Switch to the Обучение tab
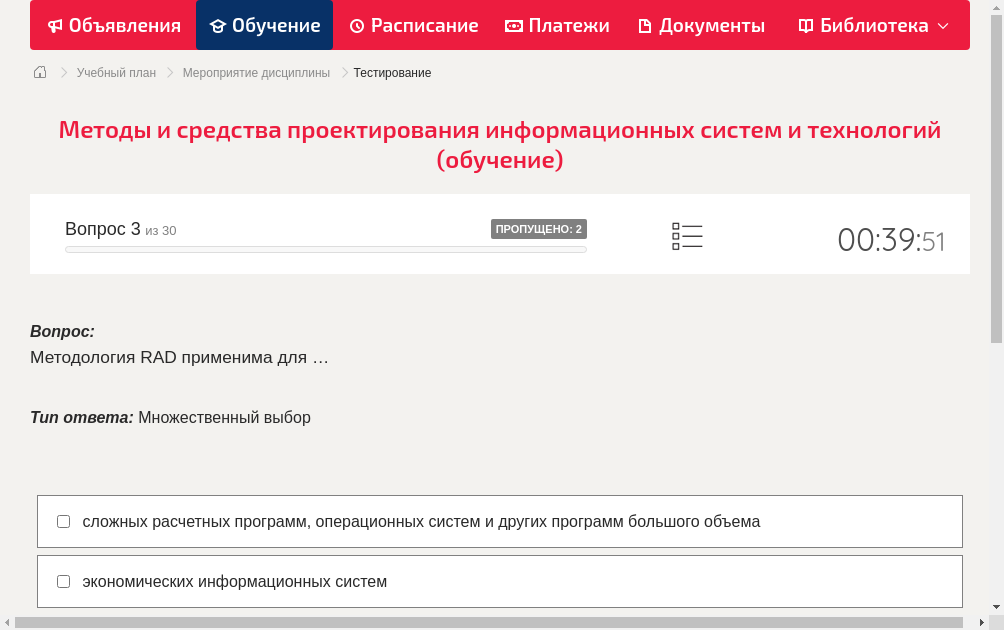1004x630 pixels. coord(264,25)
